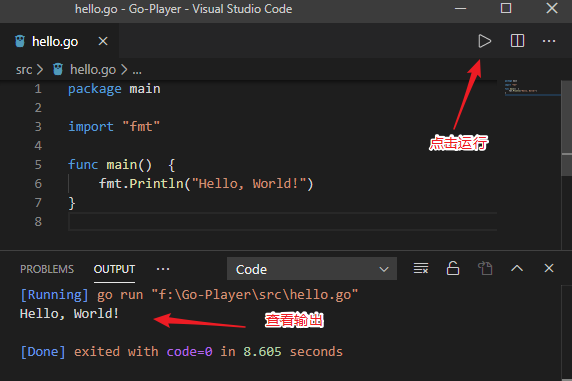
Task: Switch to the PROBLEMS panel tab
Action: 47,269
